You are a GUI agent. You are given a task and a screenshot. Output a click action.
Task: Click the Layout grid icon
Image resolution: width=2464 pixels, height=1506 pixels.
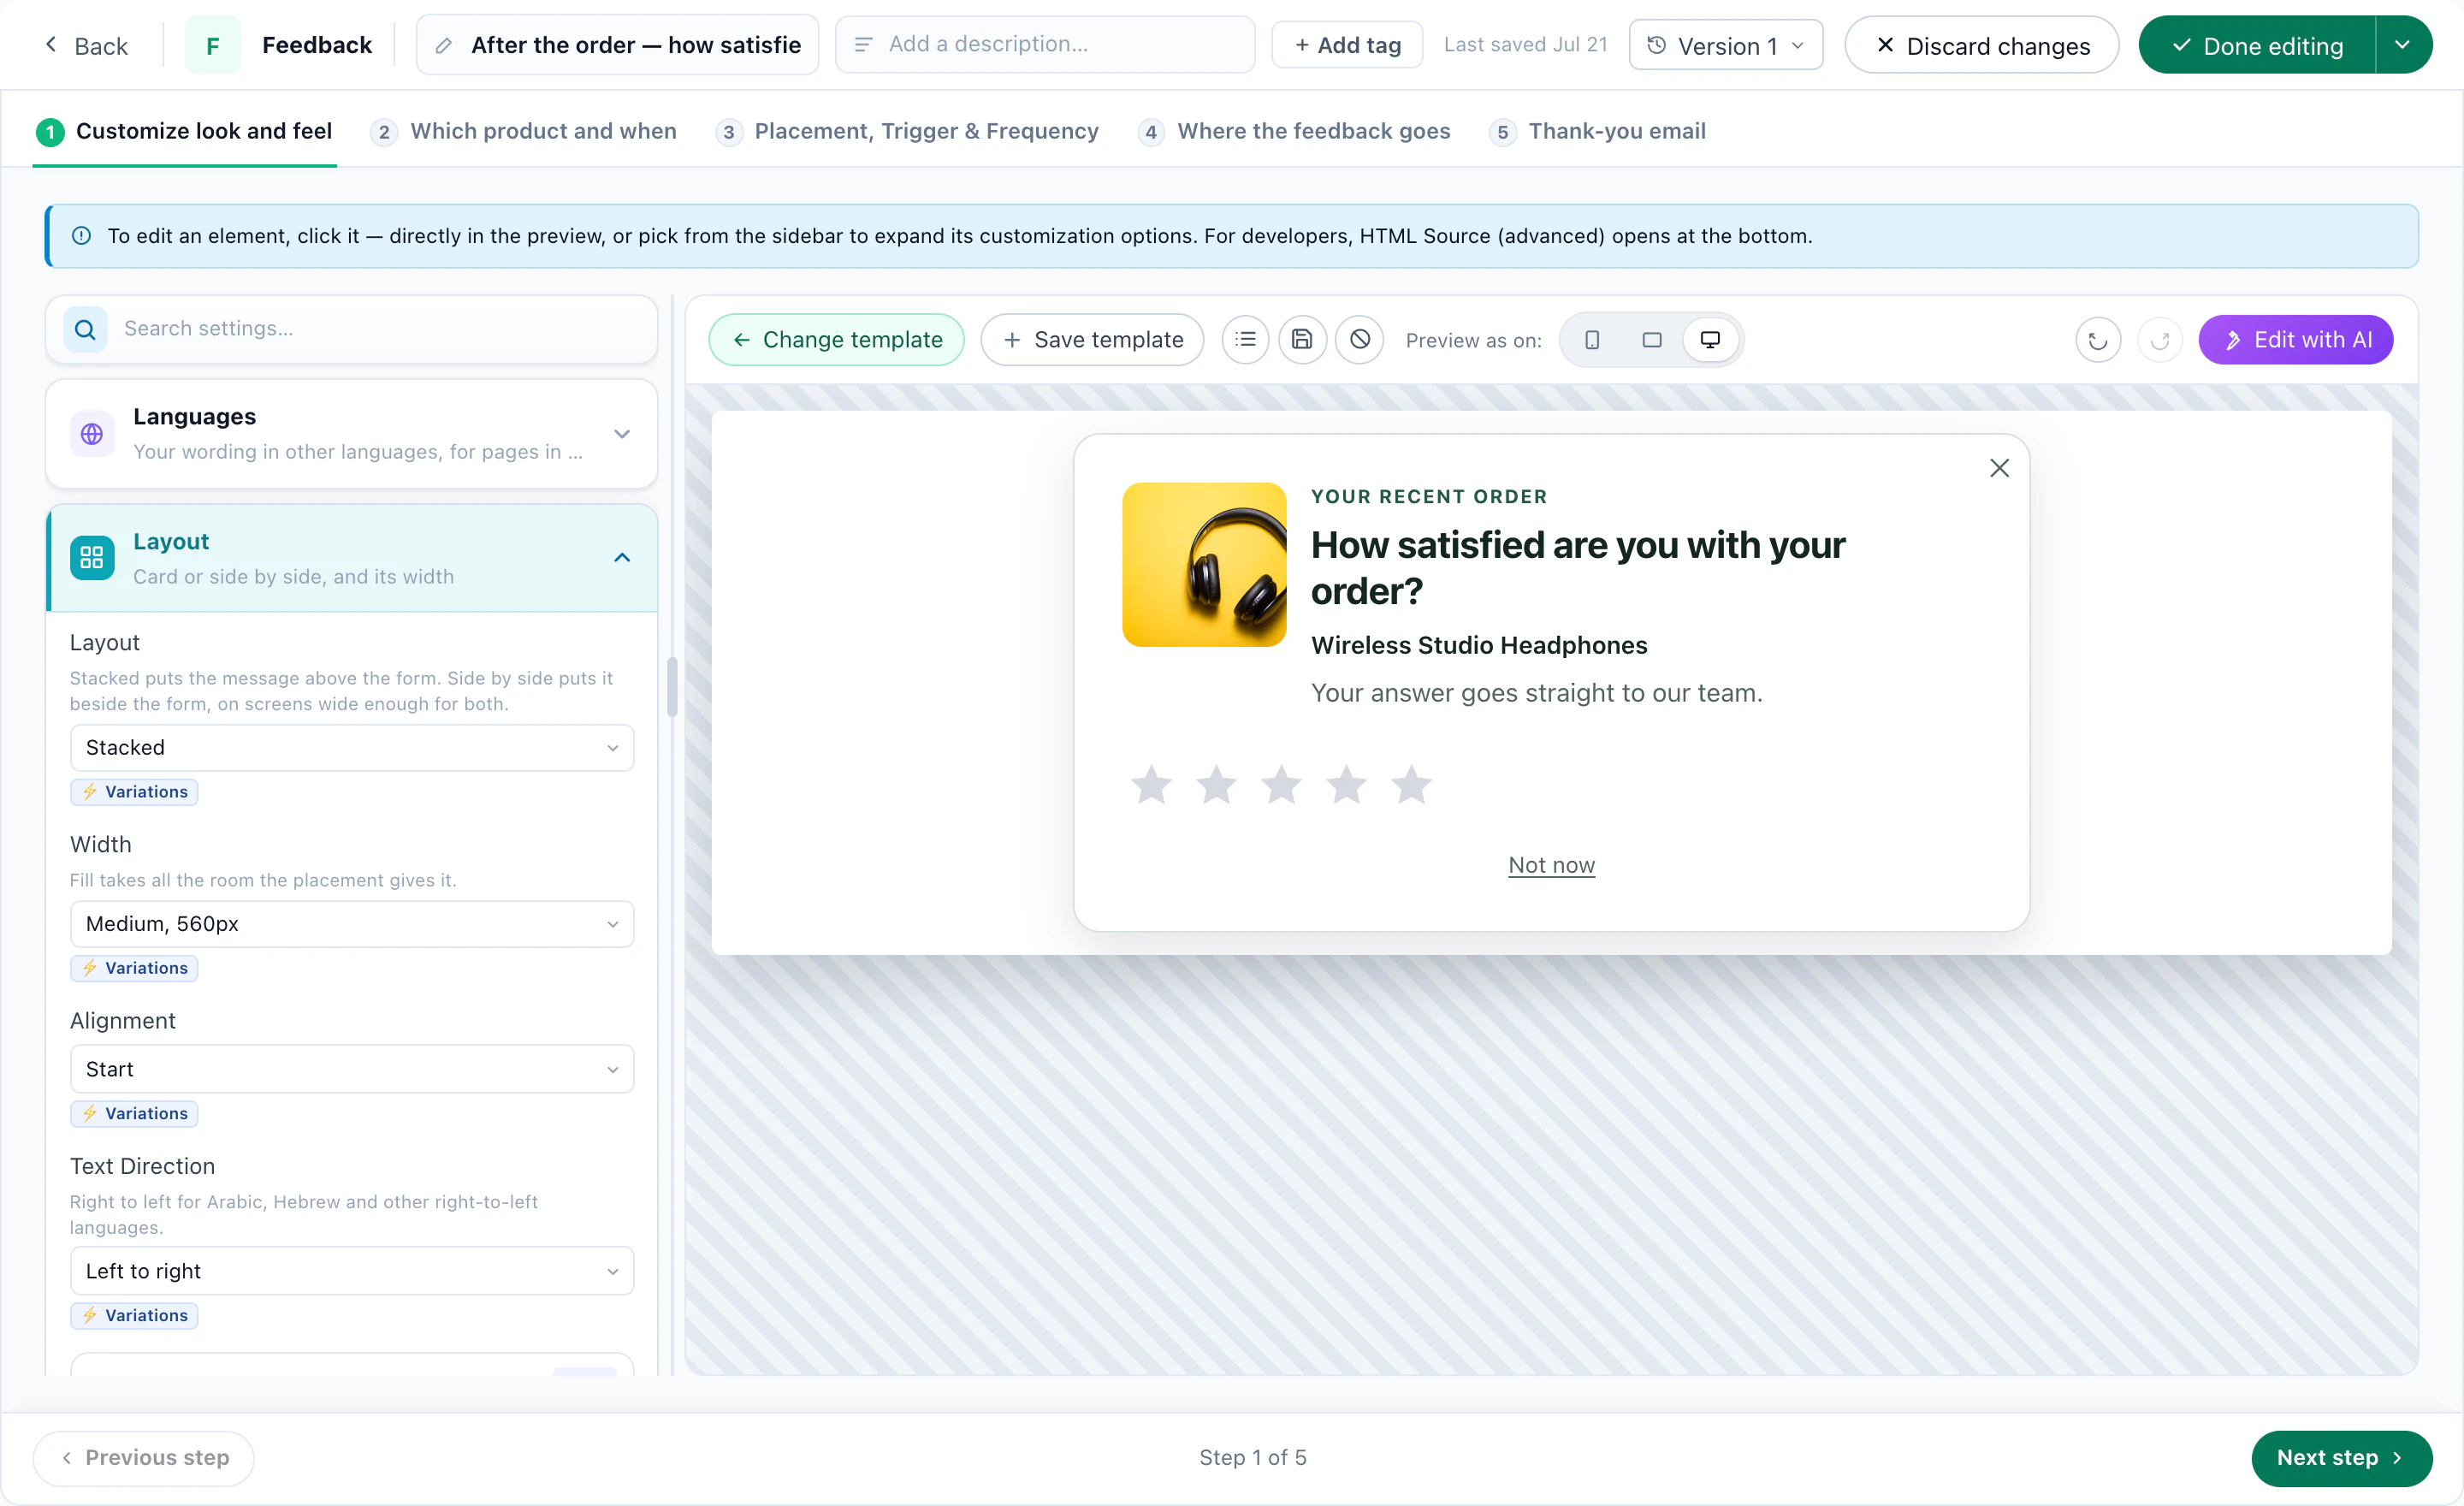pyautogui.click(x=92, y=558)
